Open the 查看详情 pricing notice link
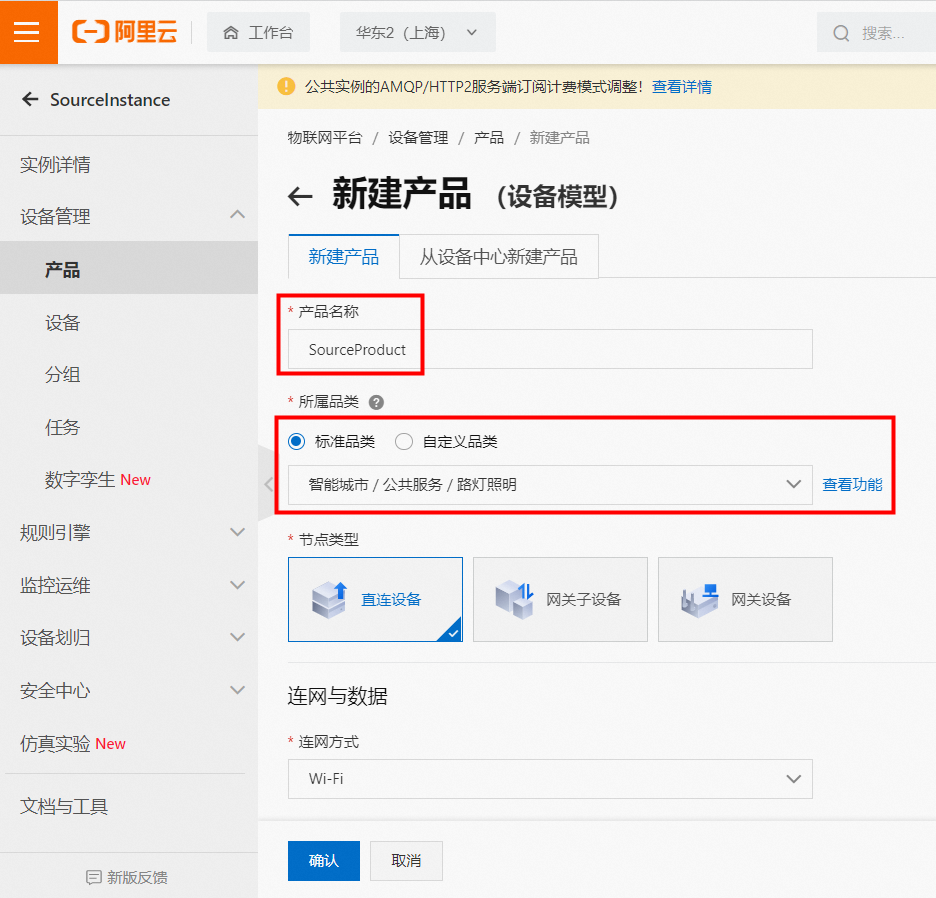936x898 pixels. click(681, 88)
